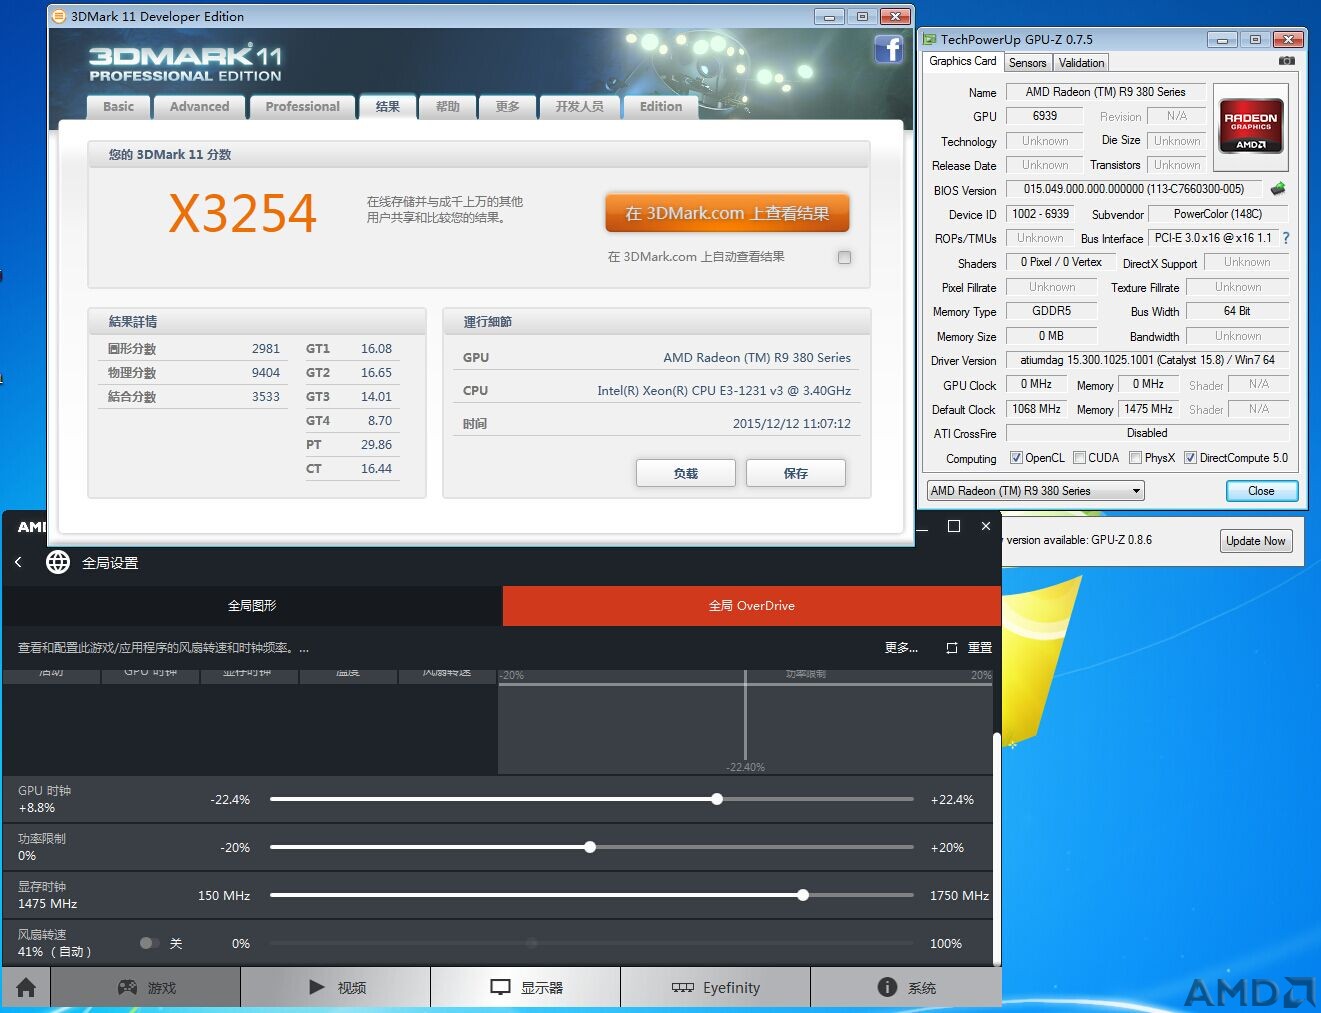Click the 显存时钟 memory clock slider handle
This screenshot has width=1321, height=1013.
(803, 895)
